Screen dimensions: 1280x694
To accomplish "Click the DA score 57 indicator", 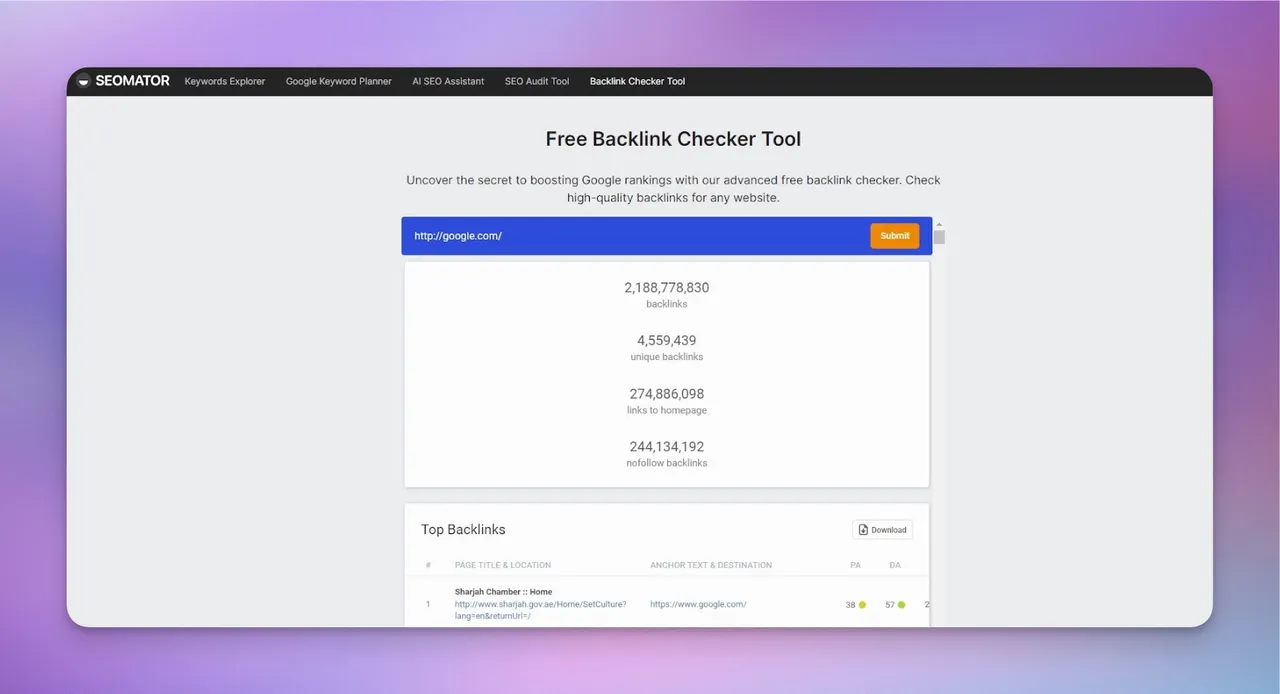I will (x=895, y=605).
